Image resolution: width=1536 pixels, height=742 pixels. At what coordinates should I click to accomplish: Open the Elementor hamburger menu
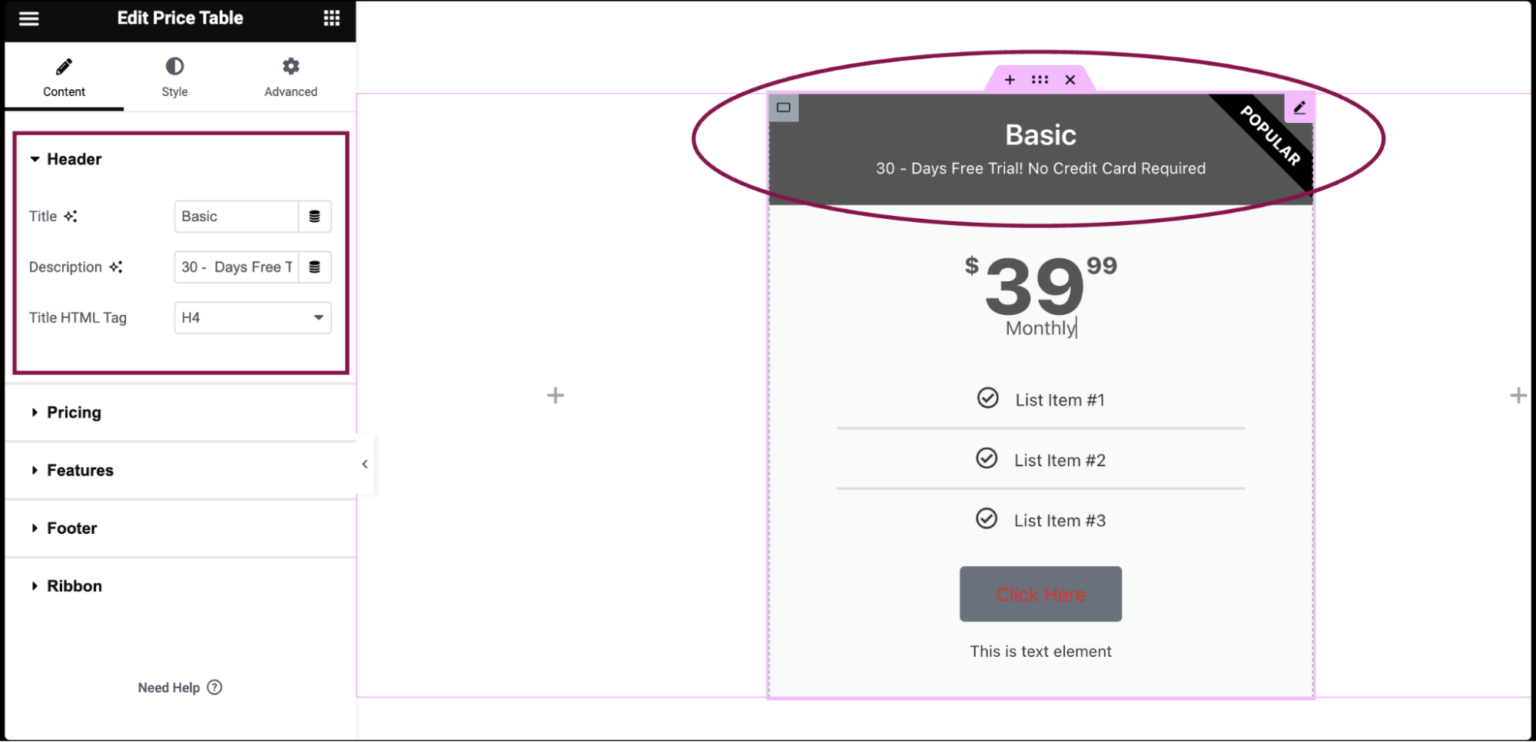[28, 18]
